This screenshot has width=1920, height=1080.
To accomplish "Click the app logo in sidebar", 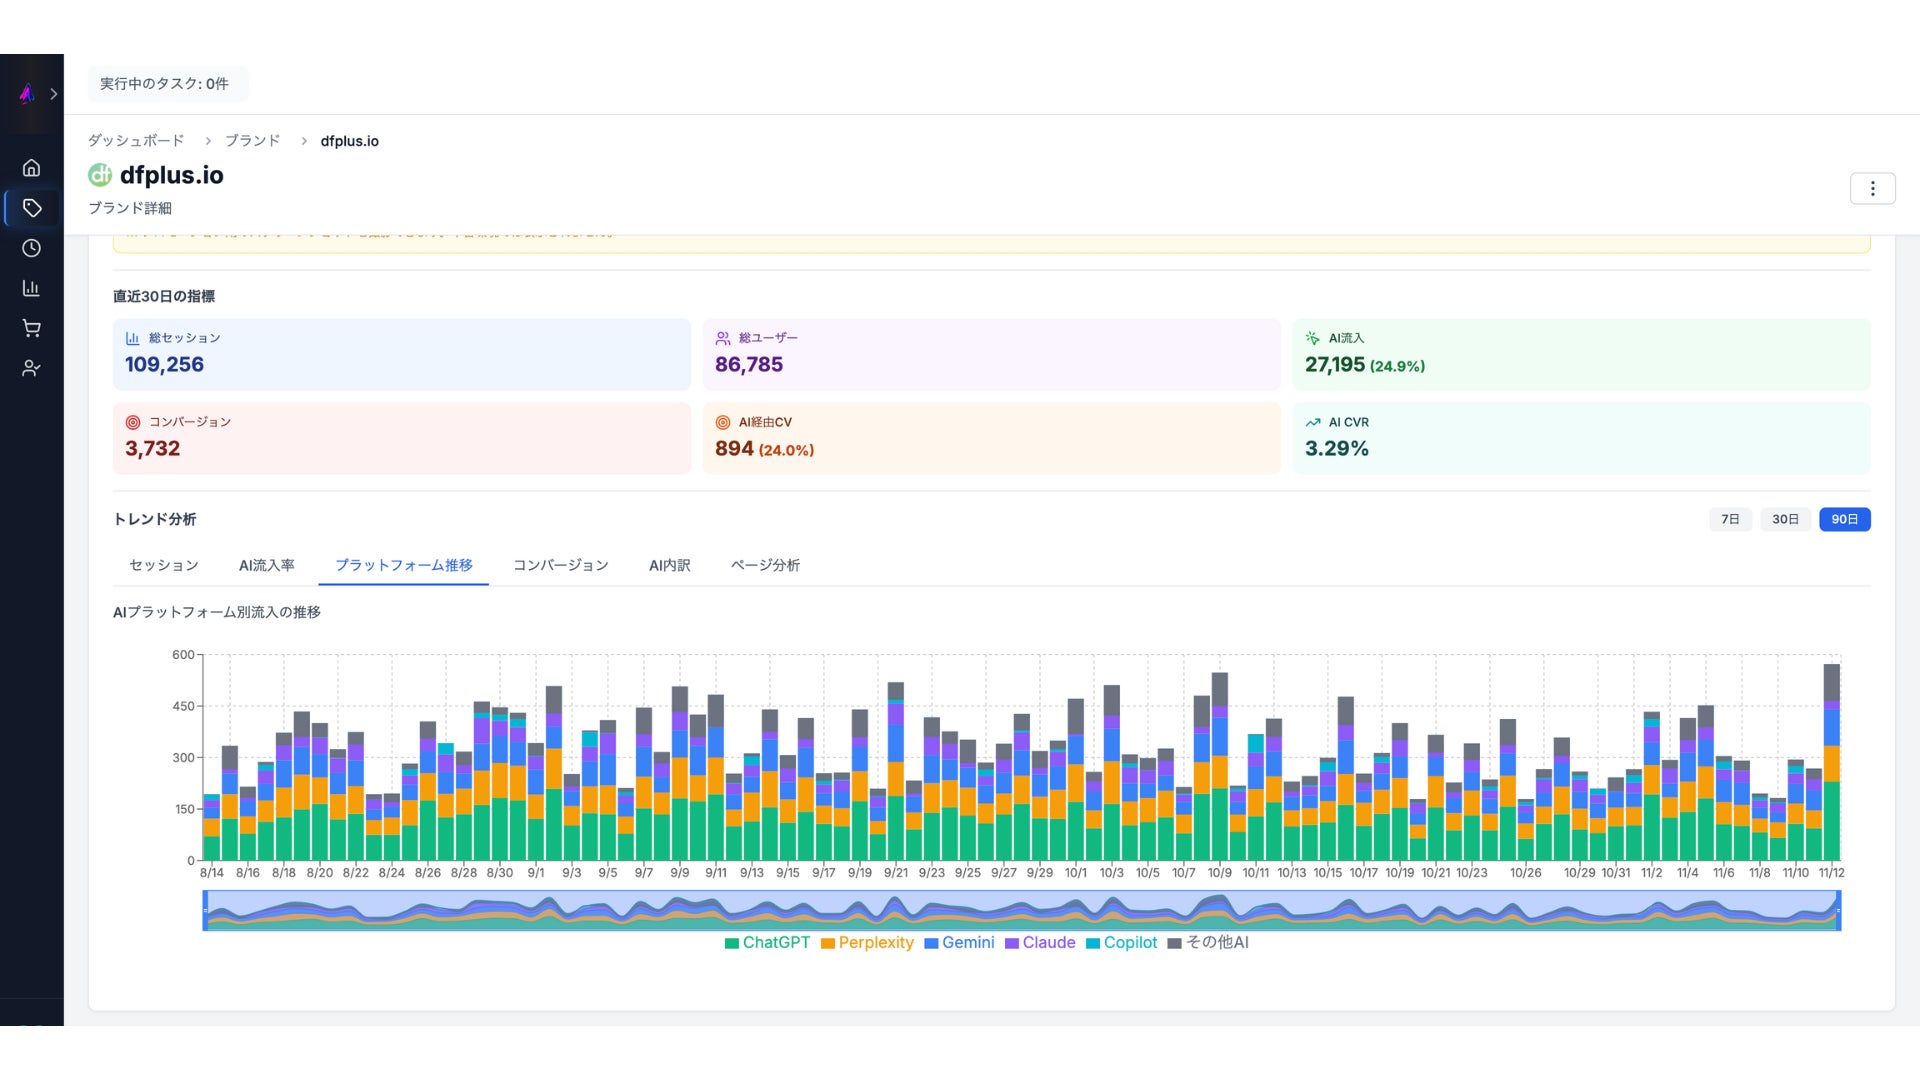I will click(27, 94).
